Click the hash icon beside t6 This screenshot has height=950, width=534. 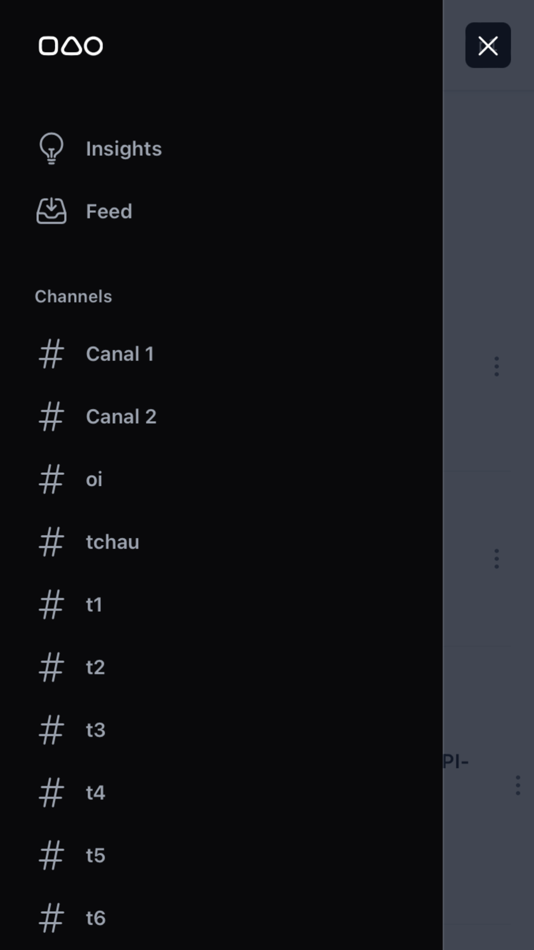52,918
